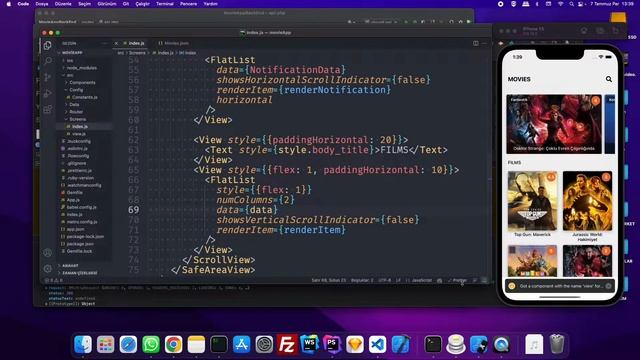The width and height of the screenshot is (640, 360).
Task: Open the Görünüm menu in the menu bar
Action: coord(107,4)
